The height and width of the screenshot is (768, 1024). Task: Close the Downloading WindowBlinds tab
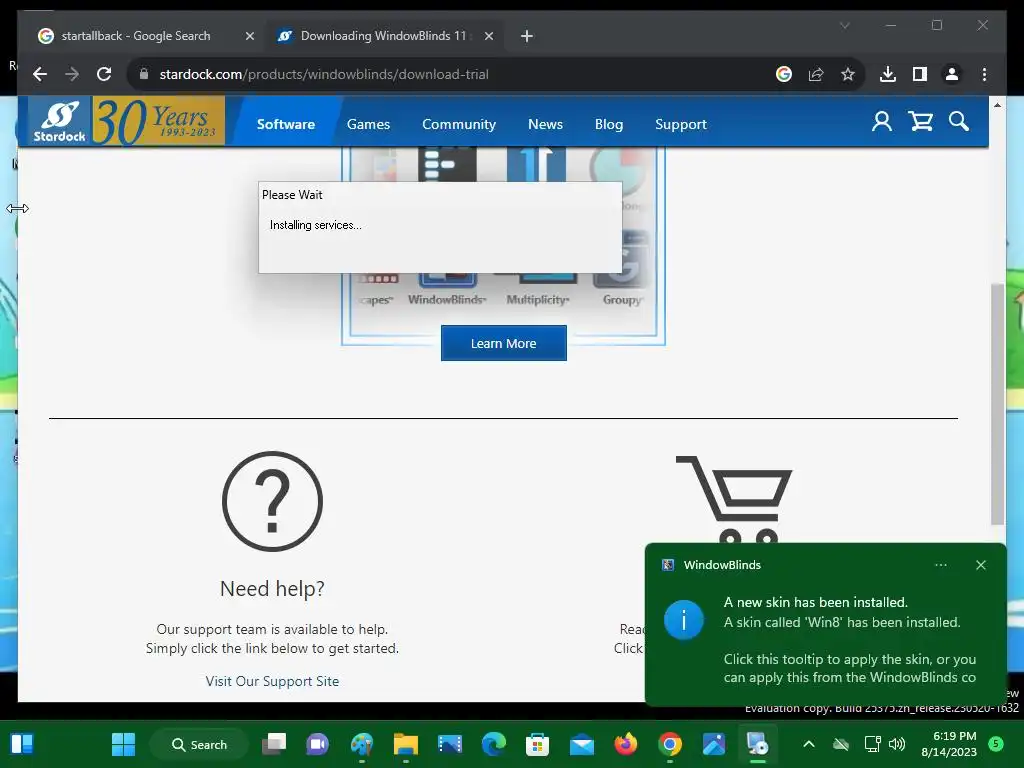click(488, 36)
